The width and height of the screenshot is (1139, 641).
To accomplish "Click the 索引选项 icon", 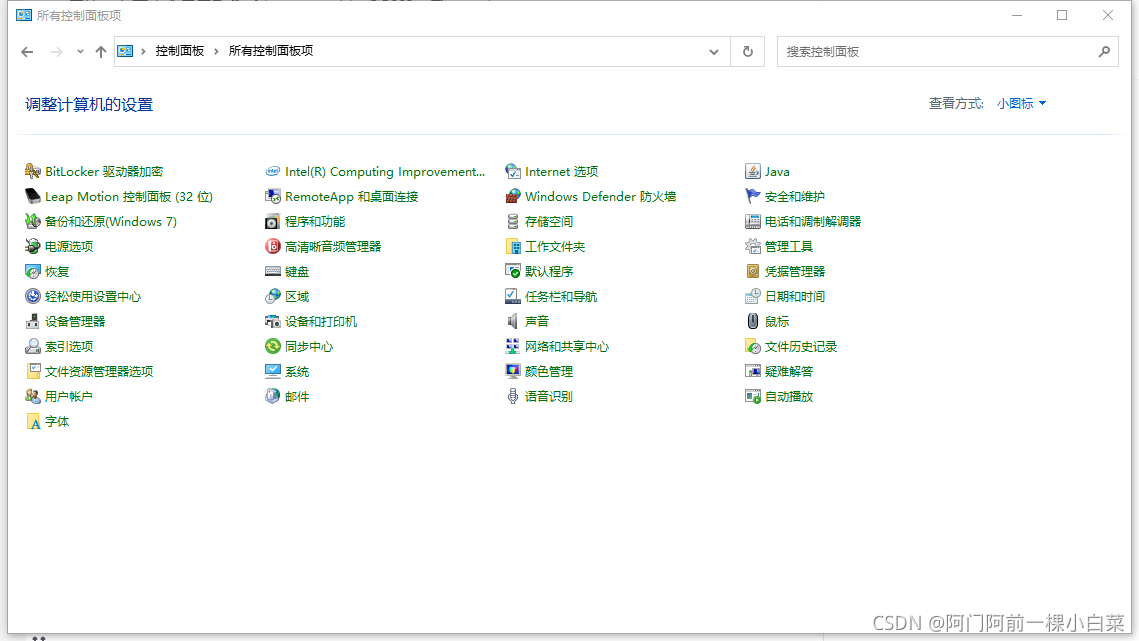I will coord(33,347).
